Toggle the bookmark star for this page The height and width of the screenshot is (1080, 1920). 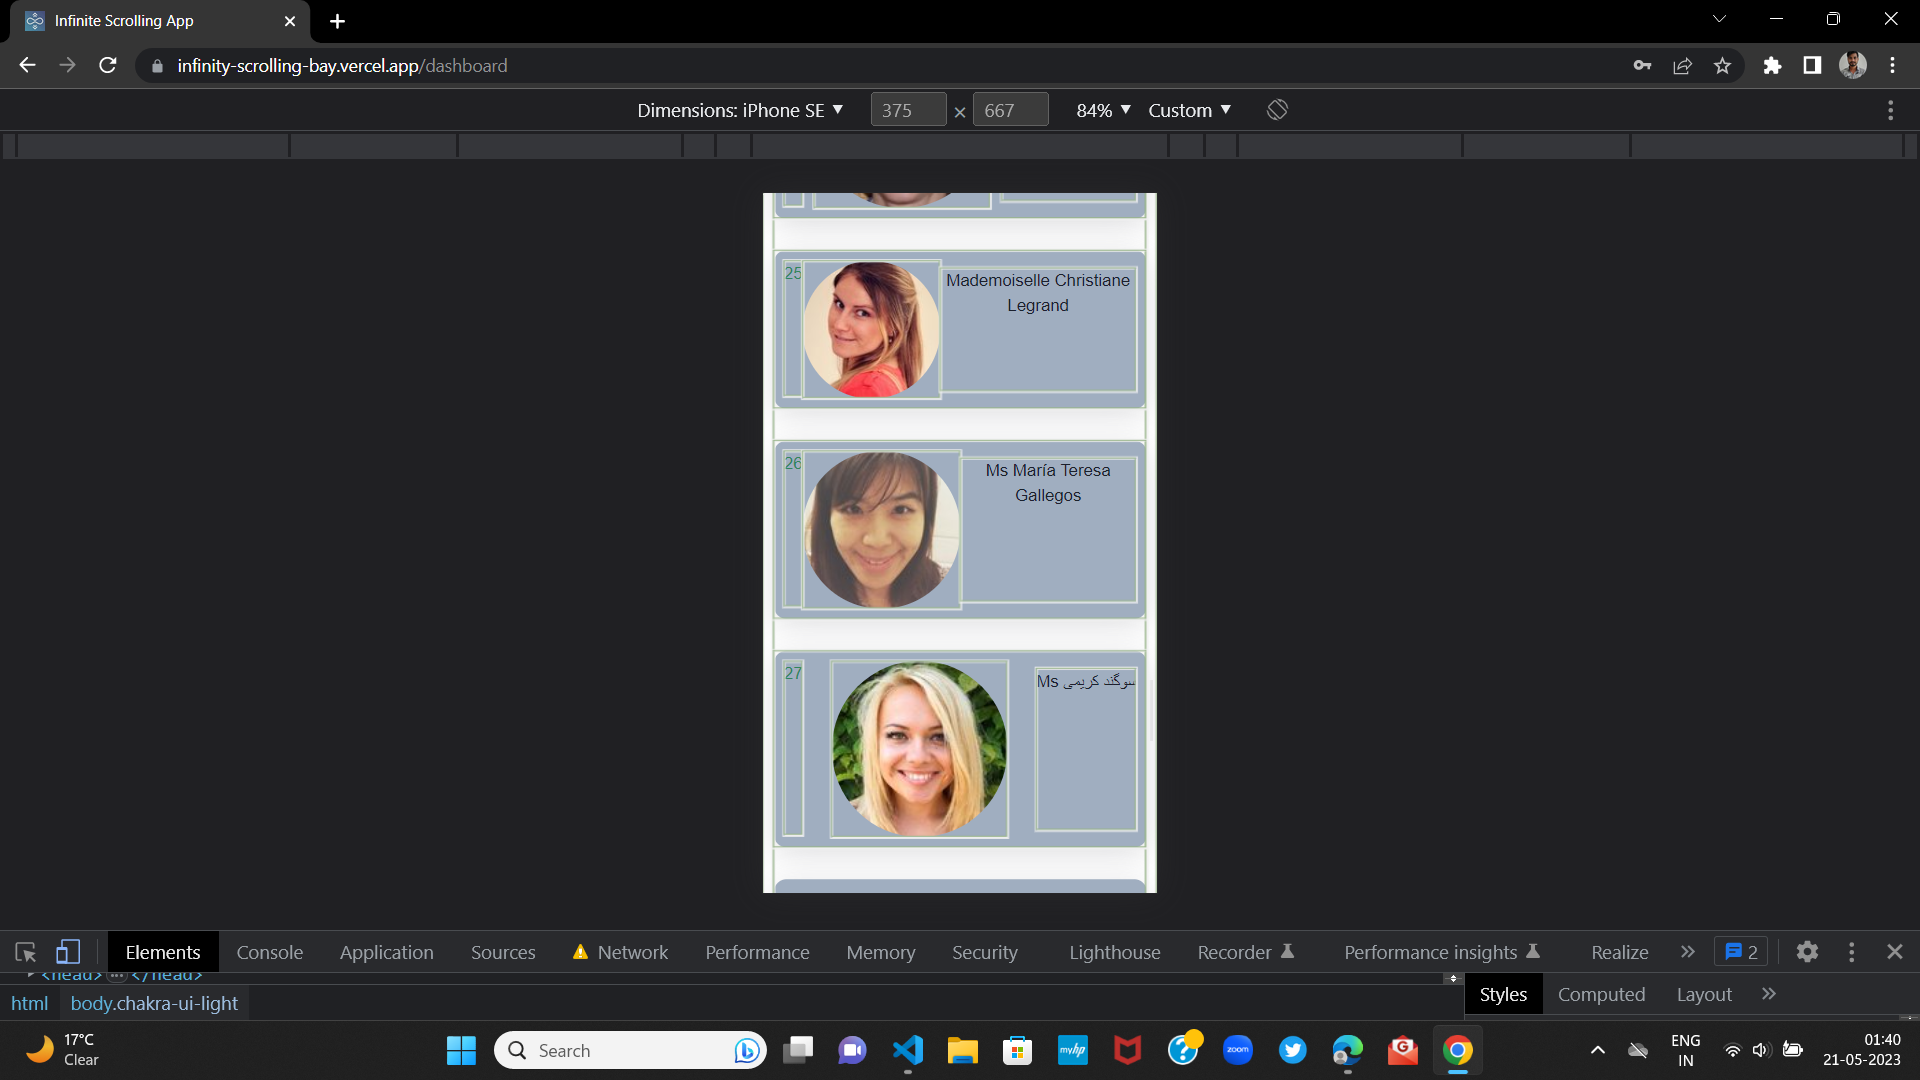[x=1722, y=65]
